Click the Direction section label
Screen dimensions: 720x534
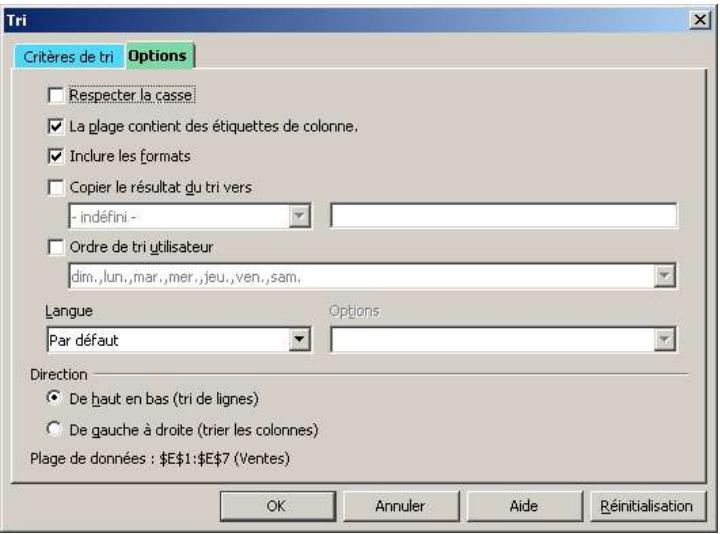[58, 374]
